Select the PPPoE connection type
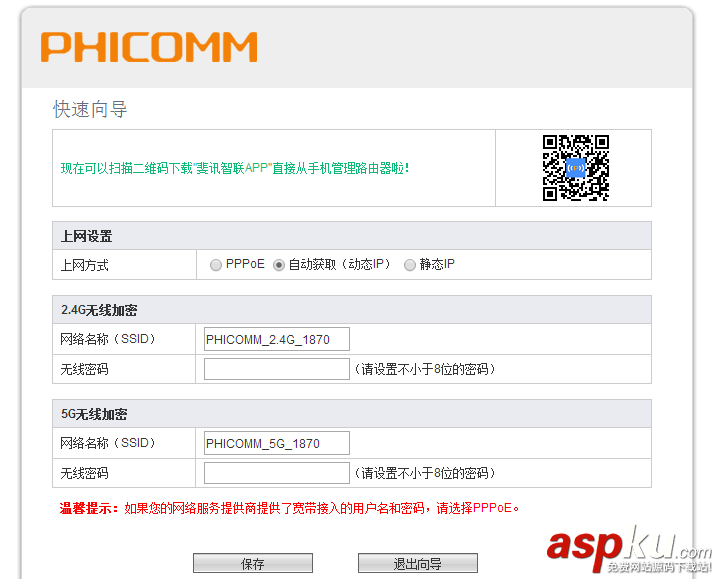The height and width of the screenshot is (579, 717). pos(215,265)
